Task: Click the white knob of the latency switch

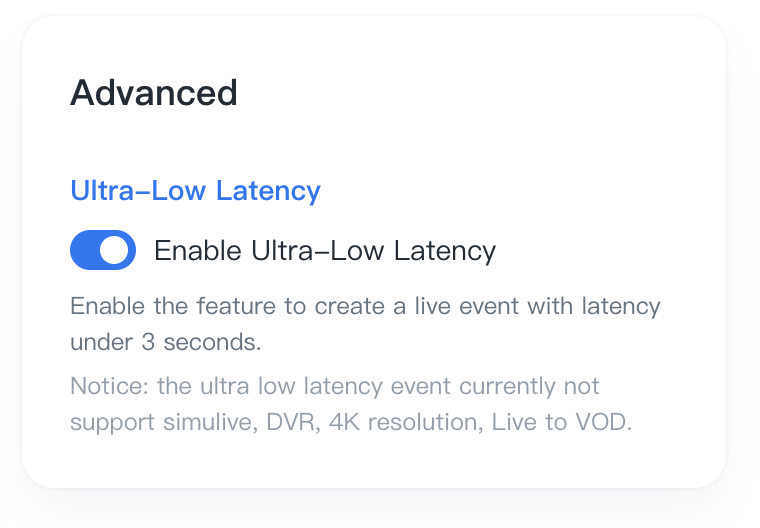Action: point(116,250)
